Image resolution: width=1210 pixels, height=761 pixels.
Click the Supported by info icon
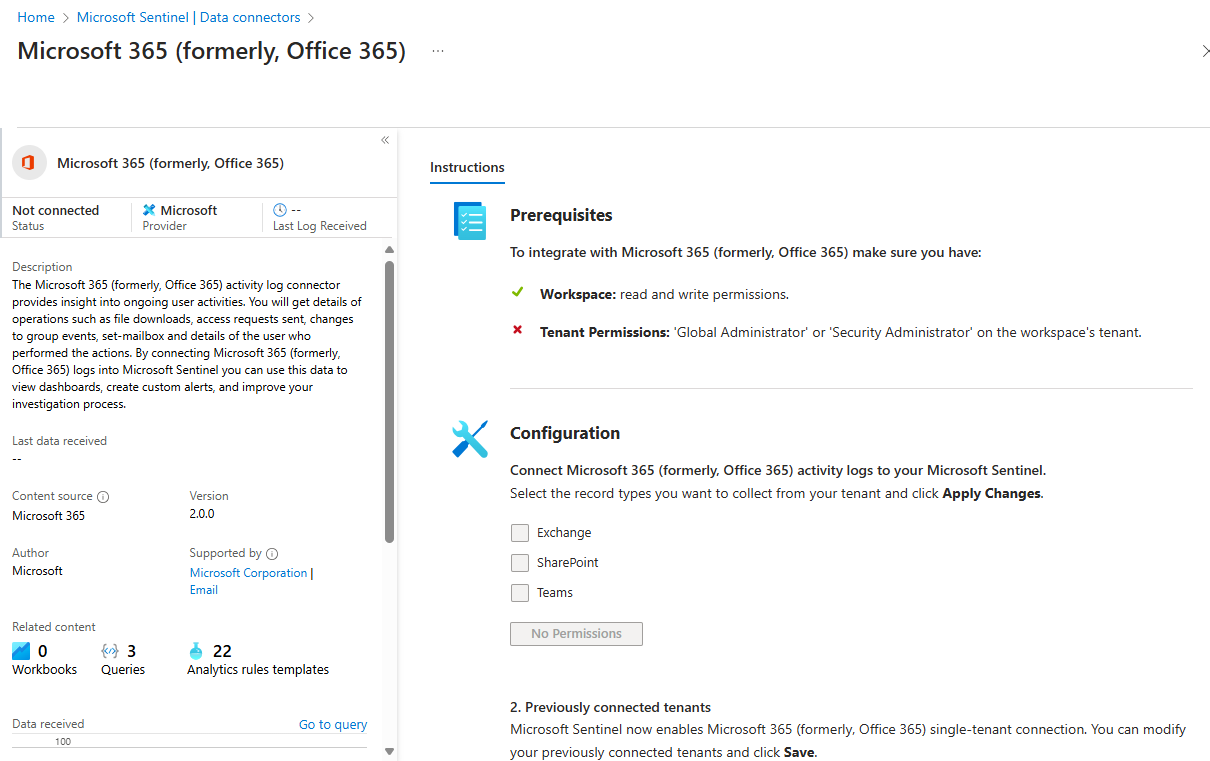click(272, 554)
